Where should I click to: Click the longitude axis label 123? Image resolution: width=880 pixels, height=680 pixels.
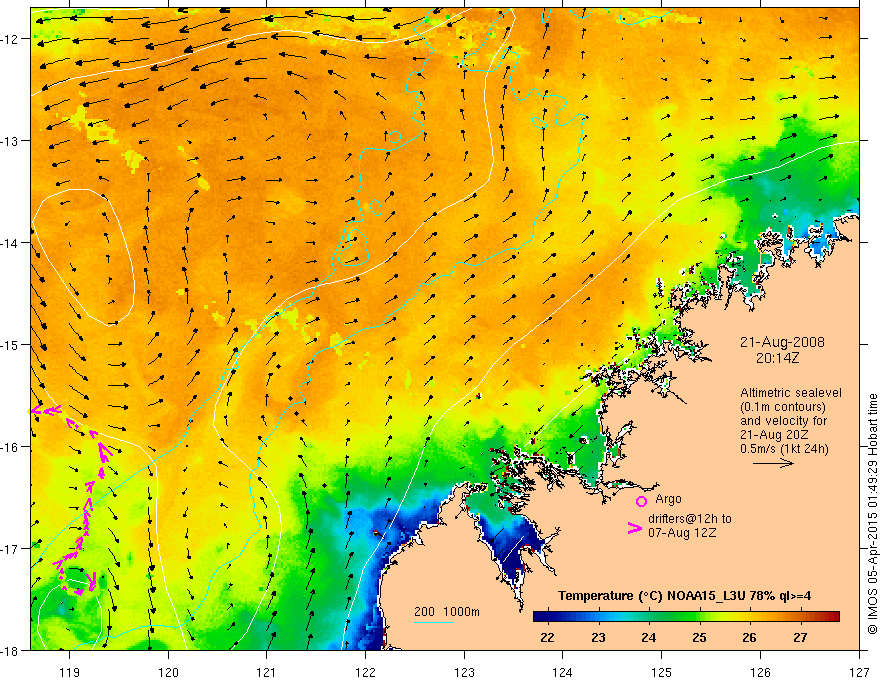click(x=464, y=672)
